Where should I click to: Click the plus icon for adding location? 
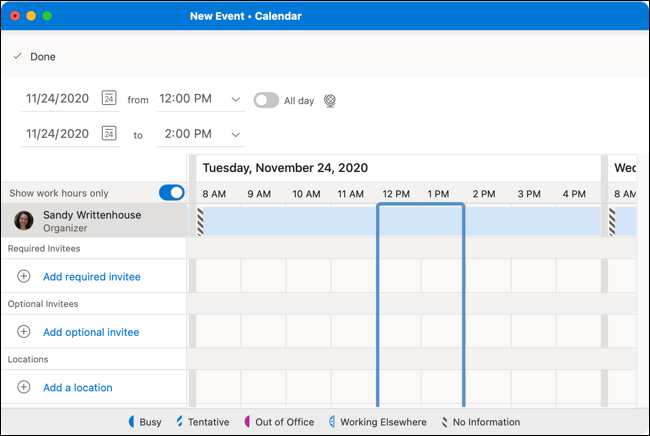tap(24, 387)
